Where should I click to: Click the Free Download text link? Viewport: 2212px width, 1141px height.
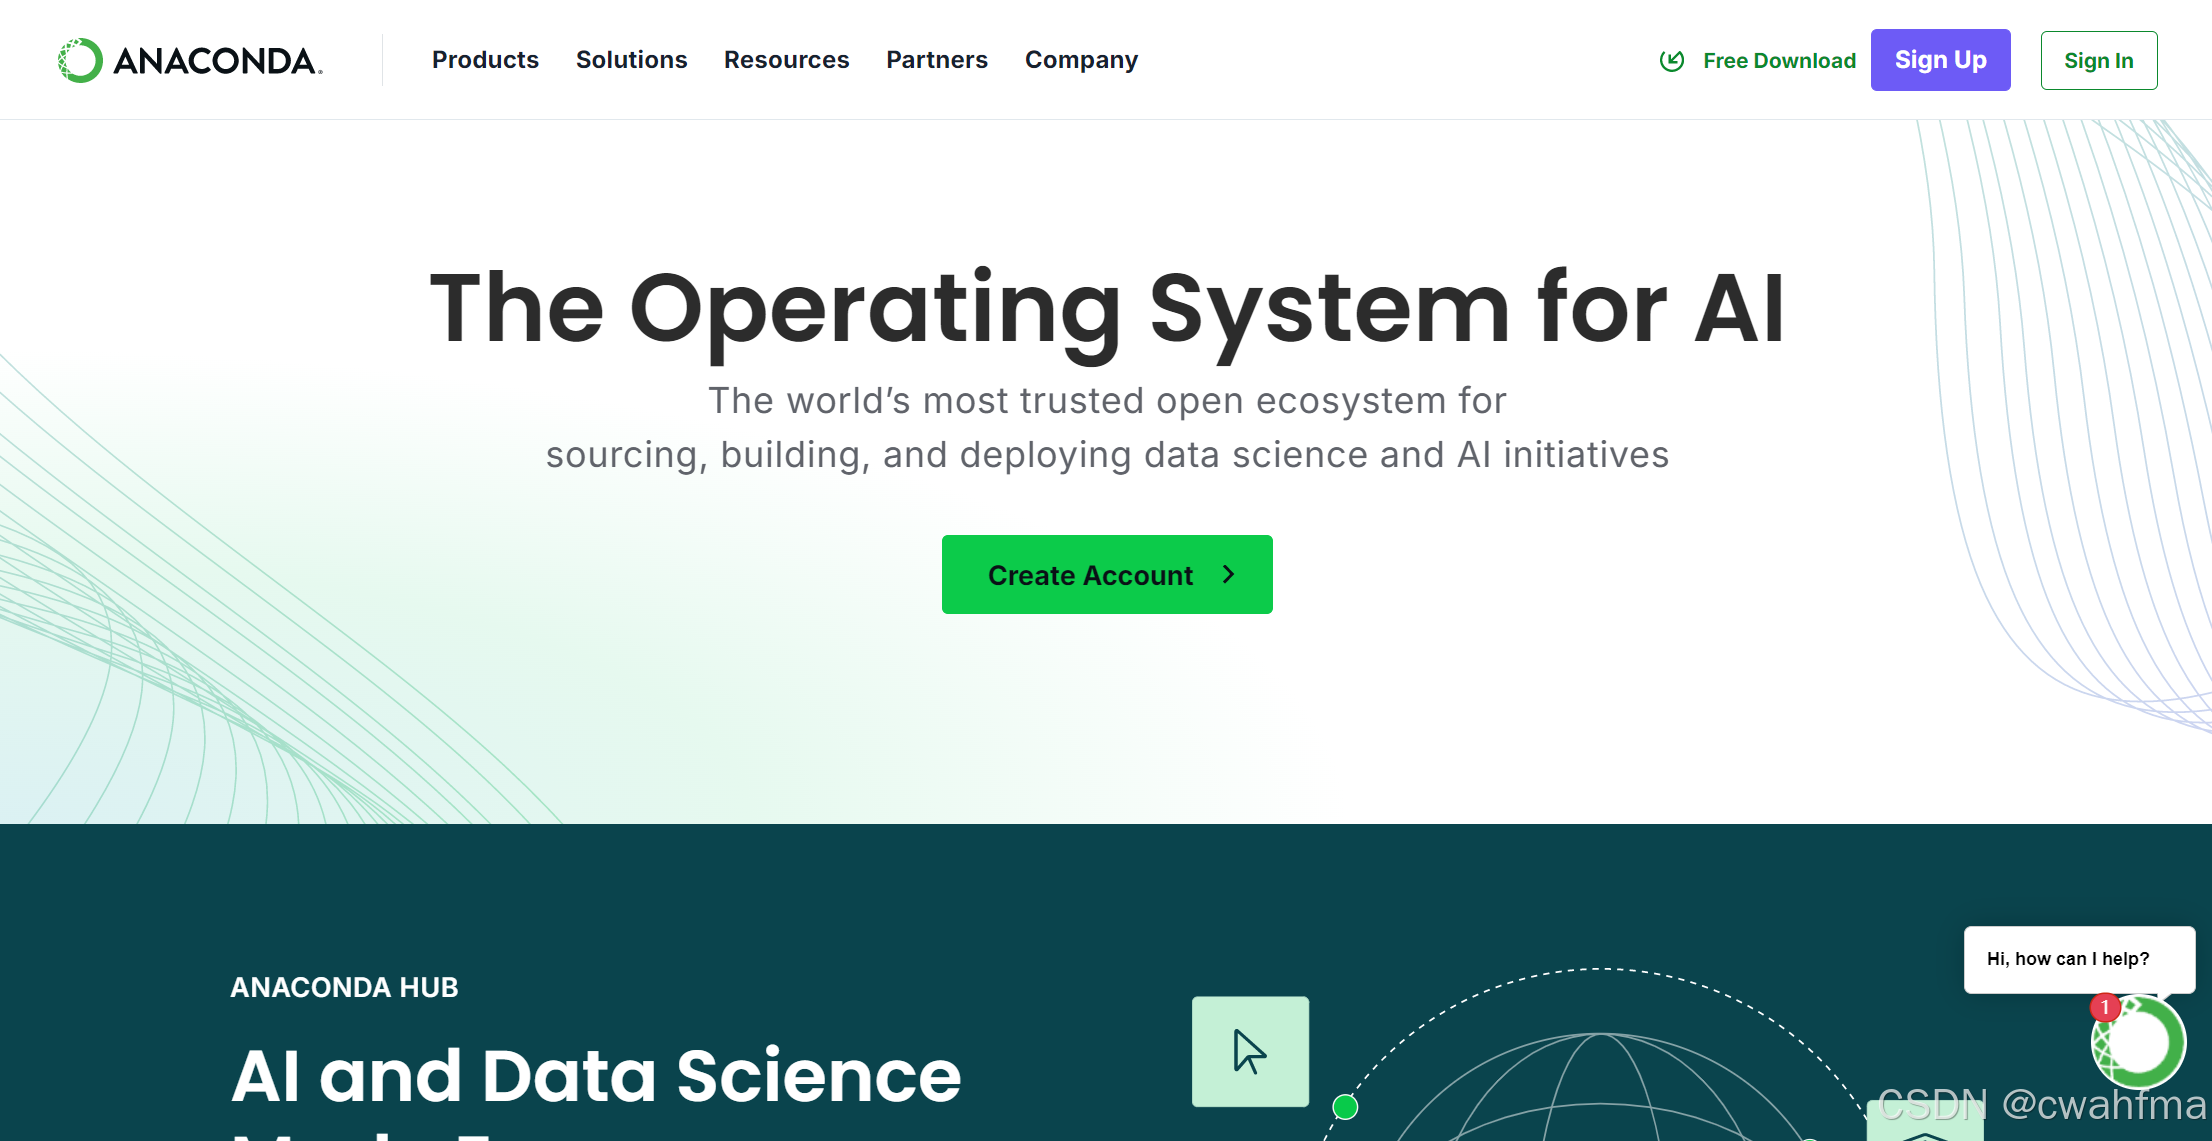pos(1779,61)
